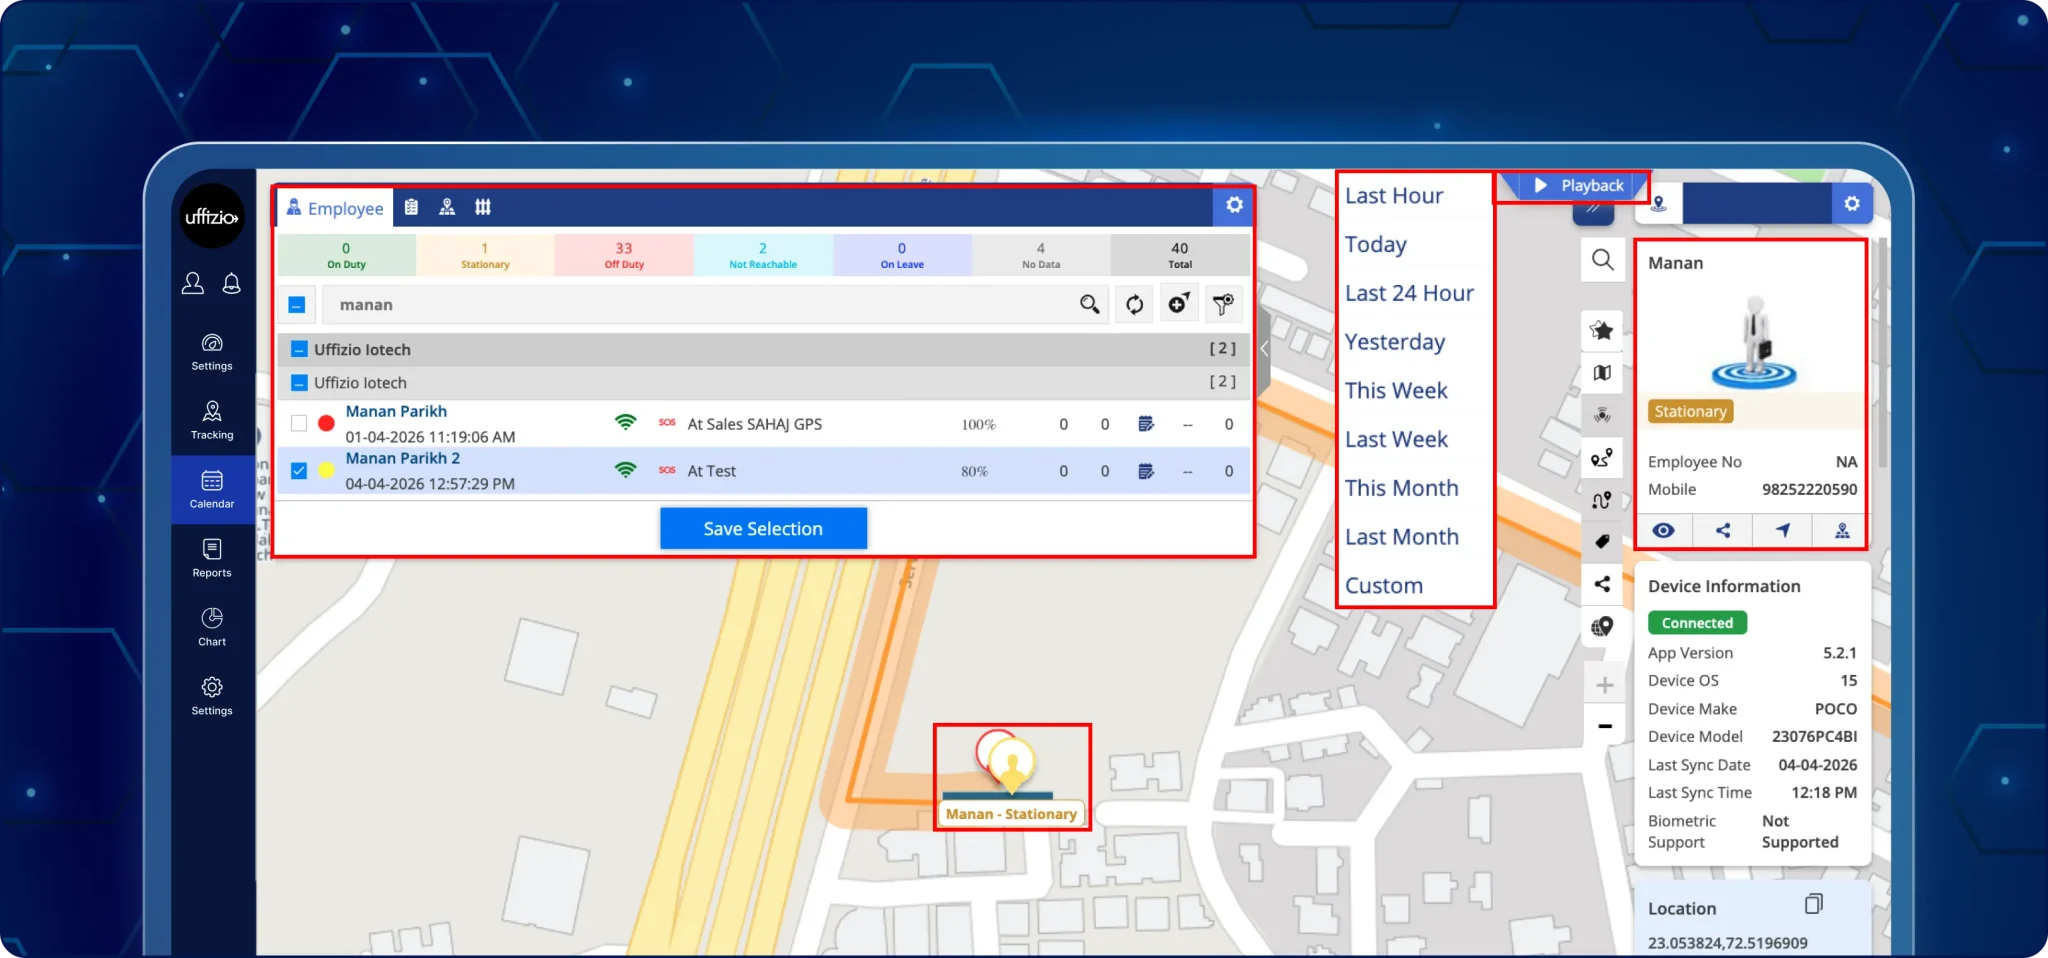Open the Reports sidebar icon
Image resolution: width=2048 pixels, height=958 pixels.
[x=212, y=558]
